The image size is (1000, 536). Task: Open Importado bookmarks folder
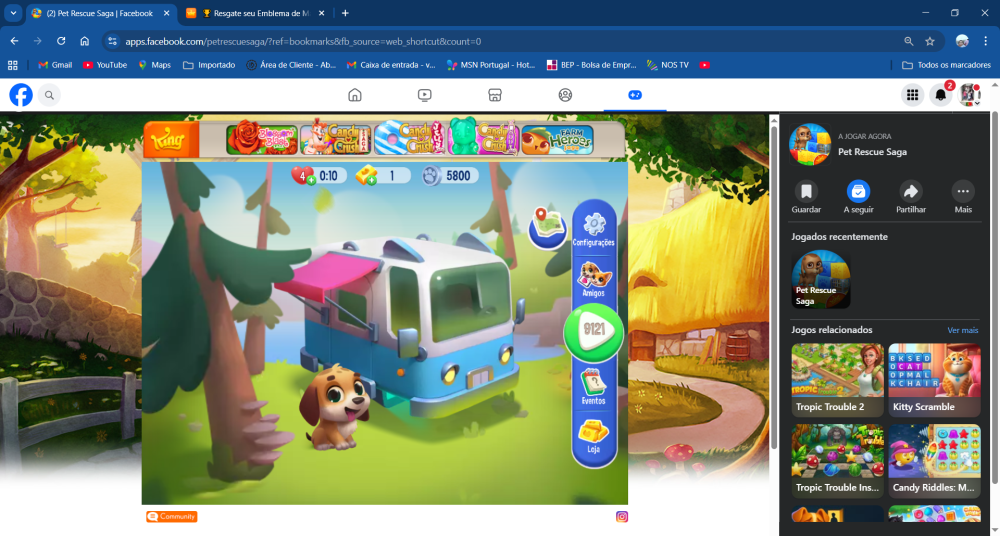(x=209, y=65)
